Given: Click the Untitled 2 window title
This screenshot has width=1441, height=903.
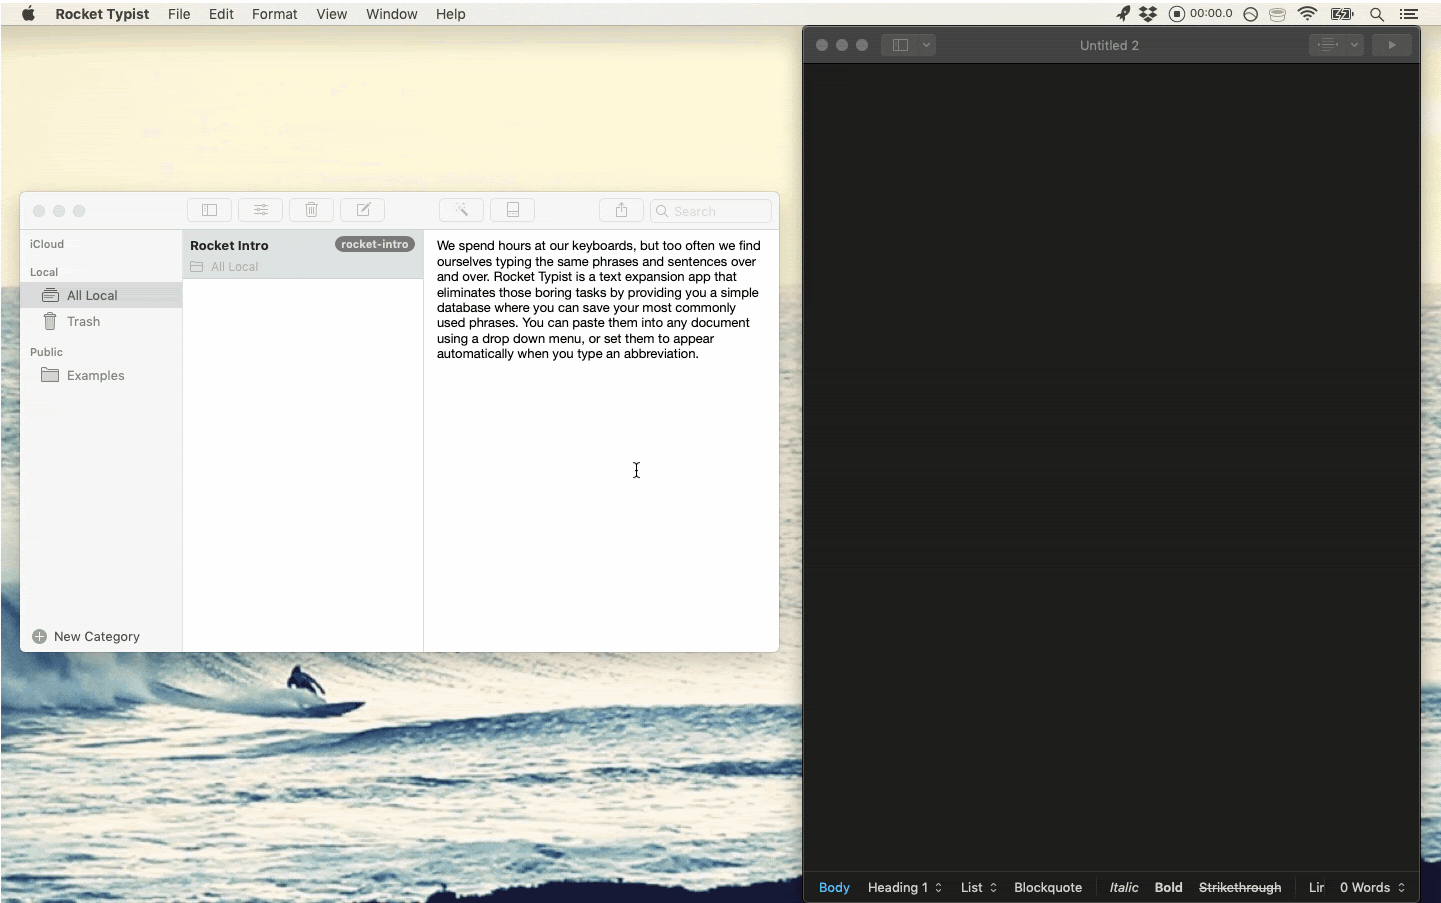Looking at the screenshot, I should (x=1109, y=45).
